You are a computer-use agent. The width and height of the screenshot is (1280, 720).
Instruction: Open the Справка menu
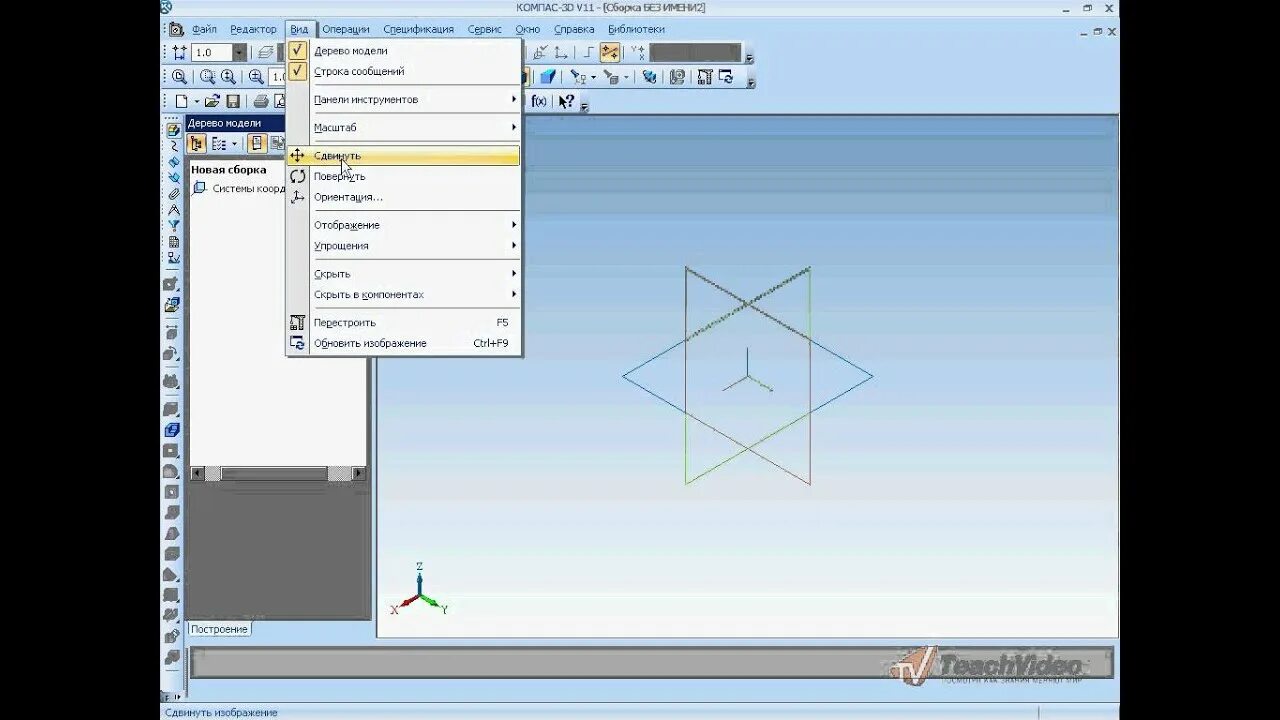click(x=574, y=29)
